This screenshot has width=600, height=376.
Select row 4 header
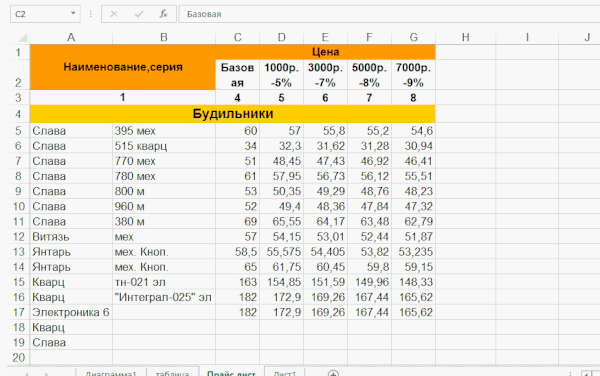click(18, 114)
